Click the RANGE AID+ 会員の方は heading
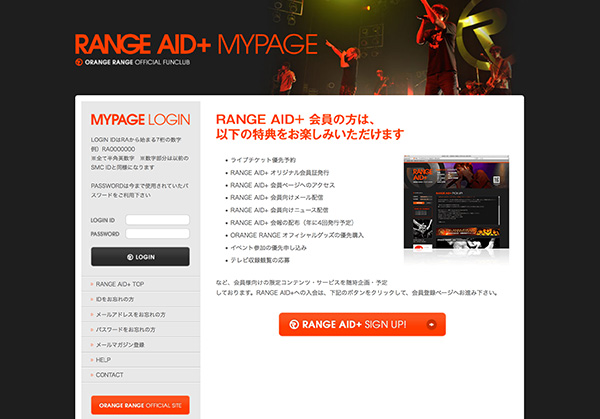This screenshot has height=419, width=600. tap(295, 119)
